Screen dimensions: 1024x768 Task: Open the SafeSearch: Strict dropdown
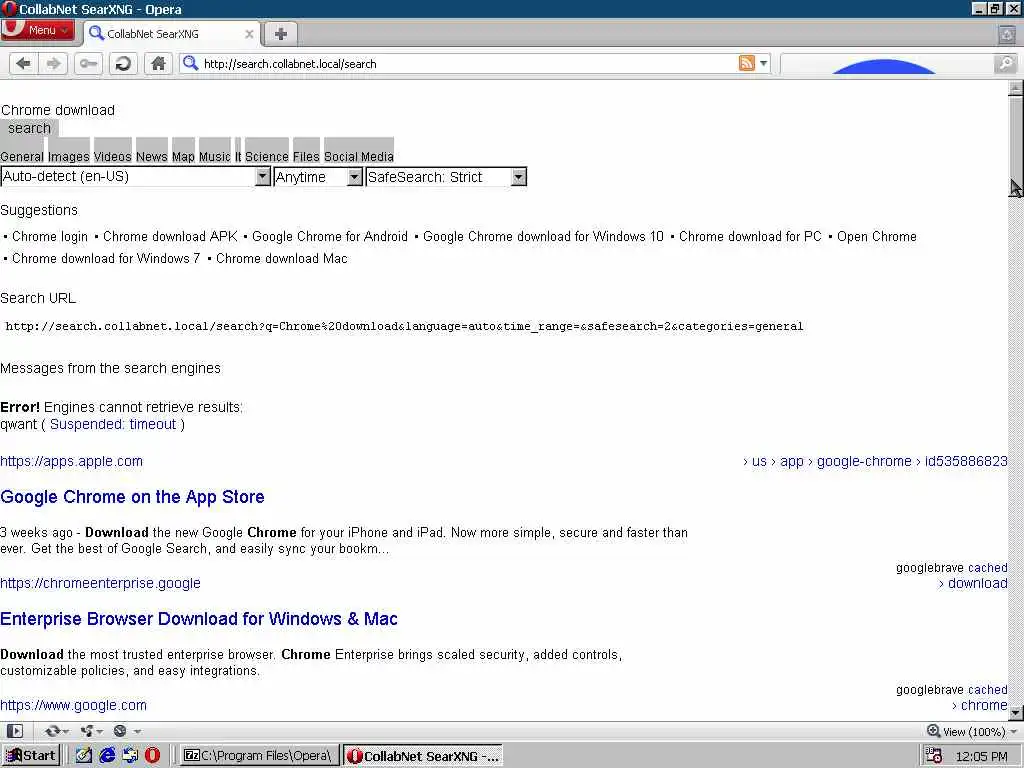pos(446,177)
